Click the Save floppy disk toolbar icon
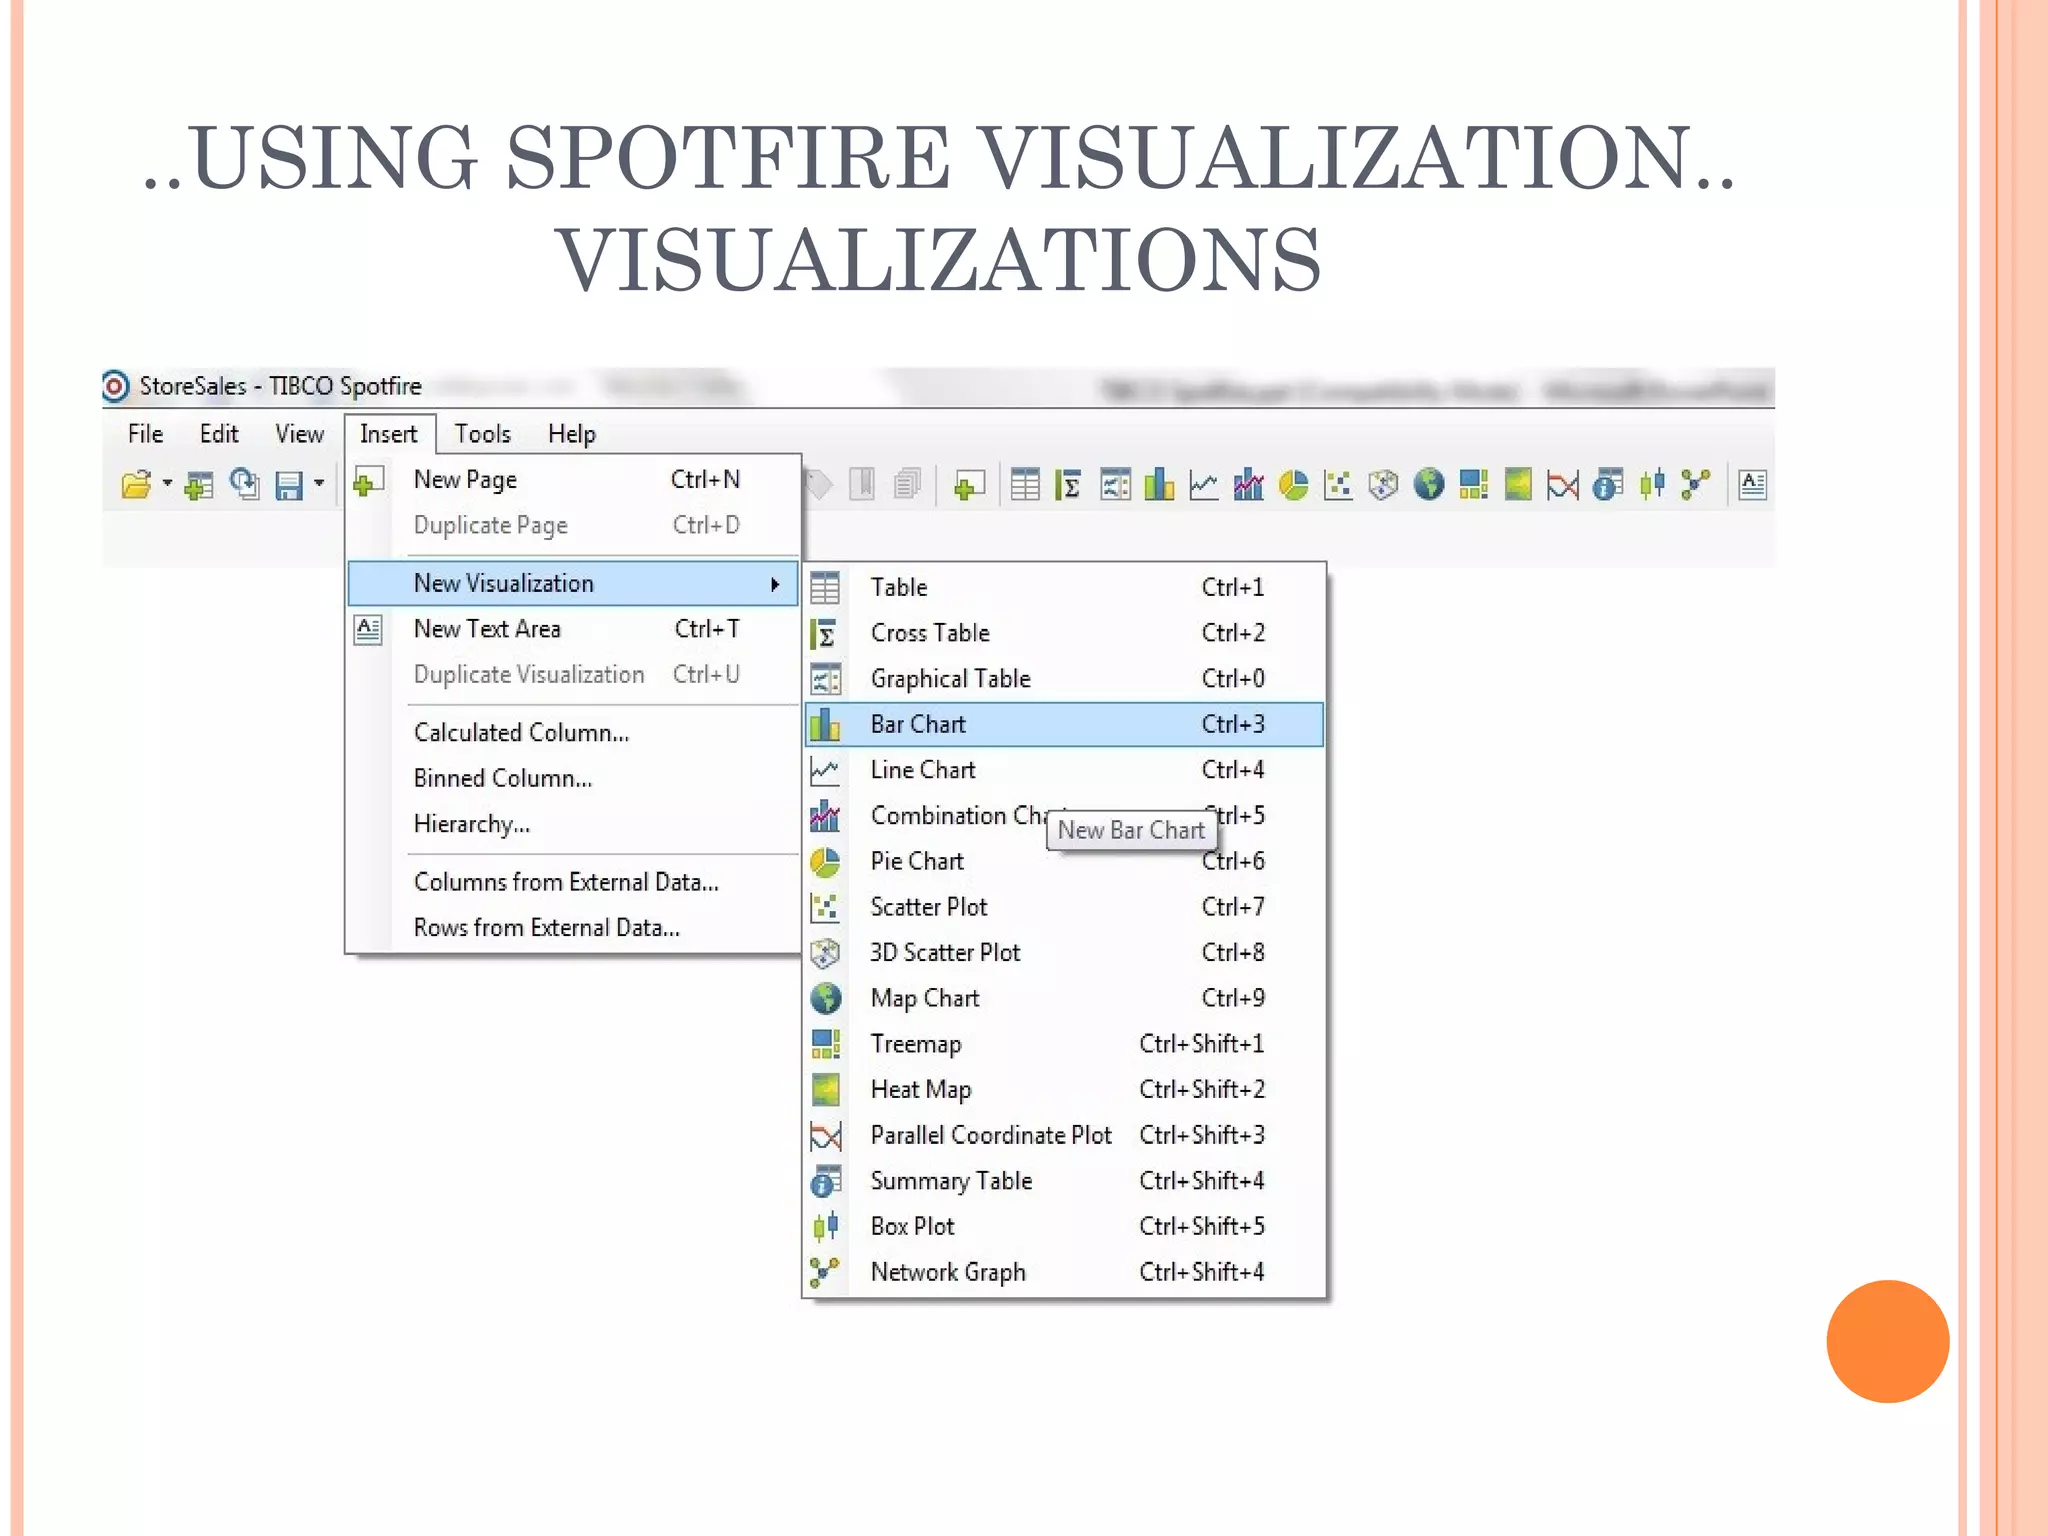Viewport: 2048px width, 1536px height. point(289,486)
